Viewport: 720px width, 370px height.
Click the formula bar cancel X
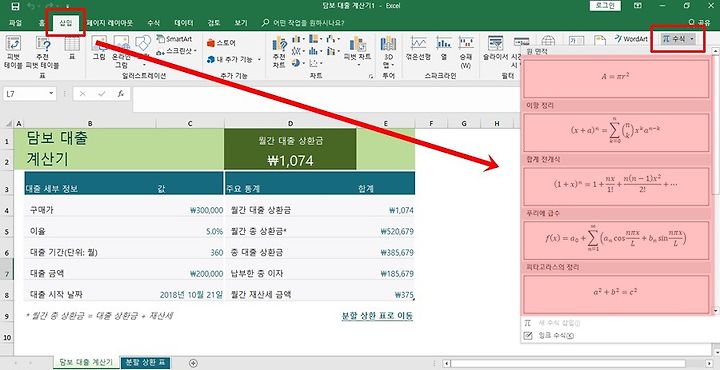(x=83, y=94)
